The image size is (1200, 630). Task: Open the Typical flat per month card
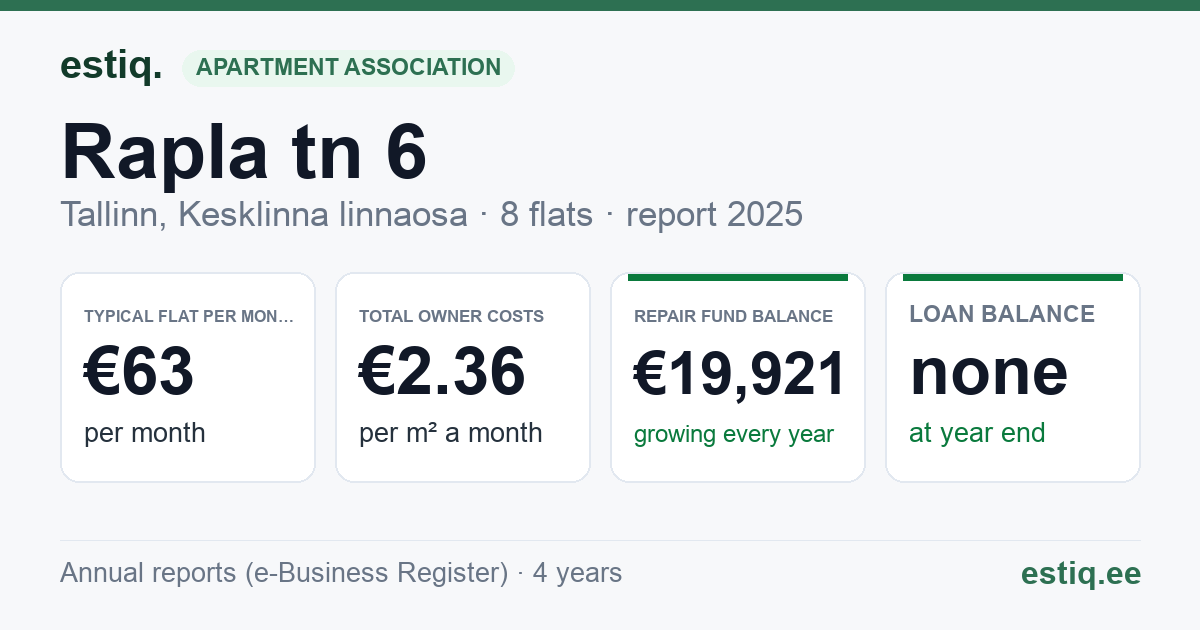tap(188, 377)
